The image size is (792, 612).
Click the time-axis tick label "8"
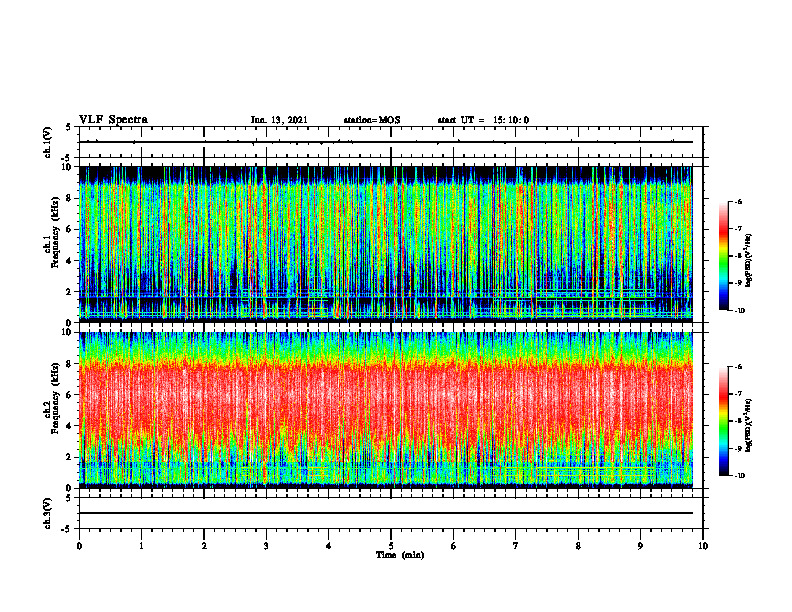[x=578, y=546]
